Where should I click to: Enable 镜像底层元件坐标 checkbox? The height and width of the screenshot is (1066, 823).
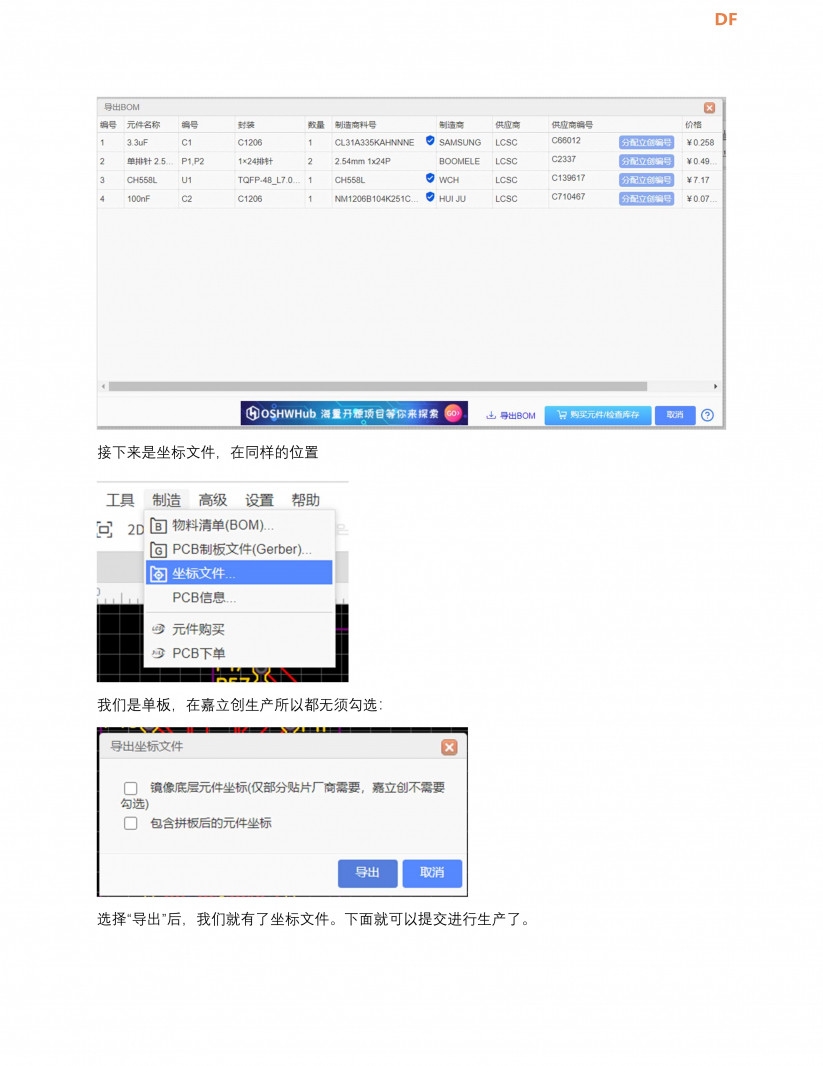(130, 788)
